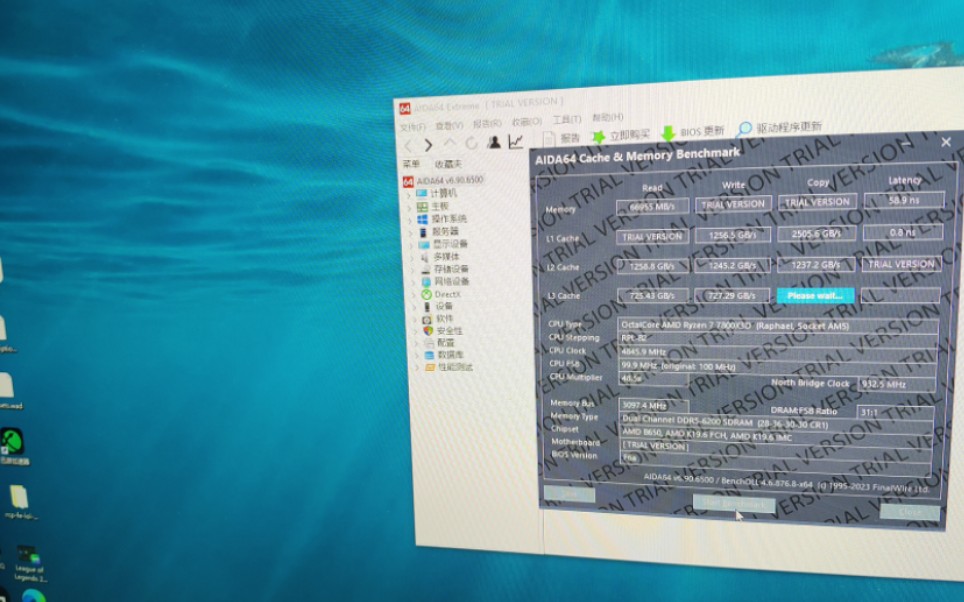
Task: Click the green star 立即购买 icon
Action: point(598,137)
